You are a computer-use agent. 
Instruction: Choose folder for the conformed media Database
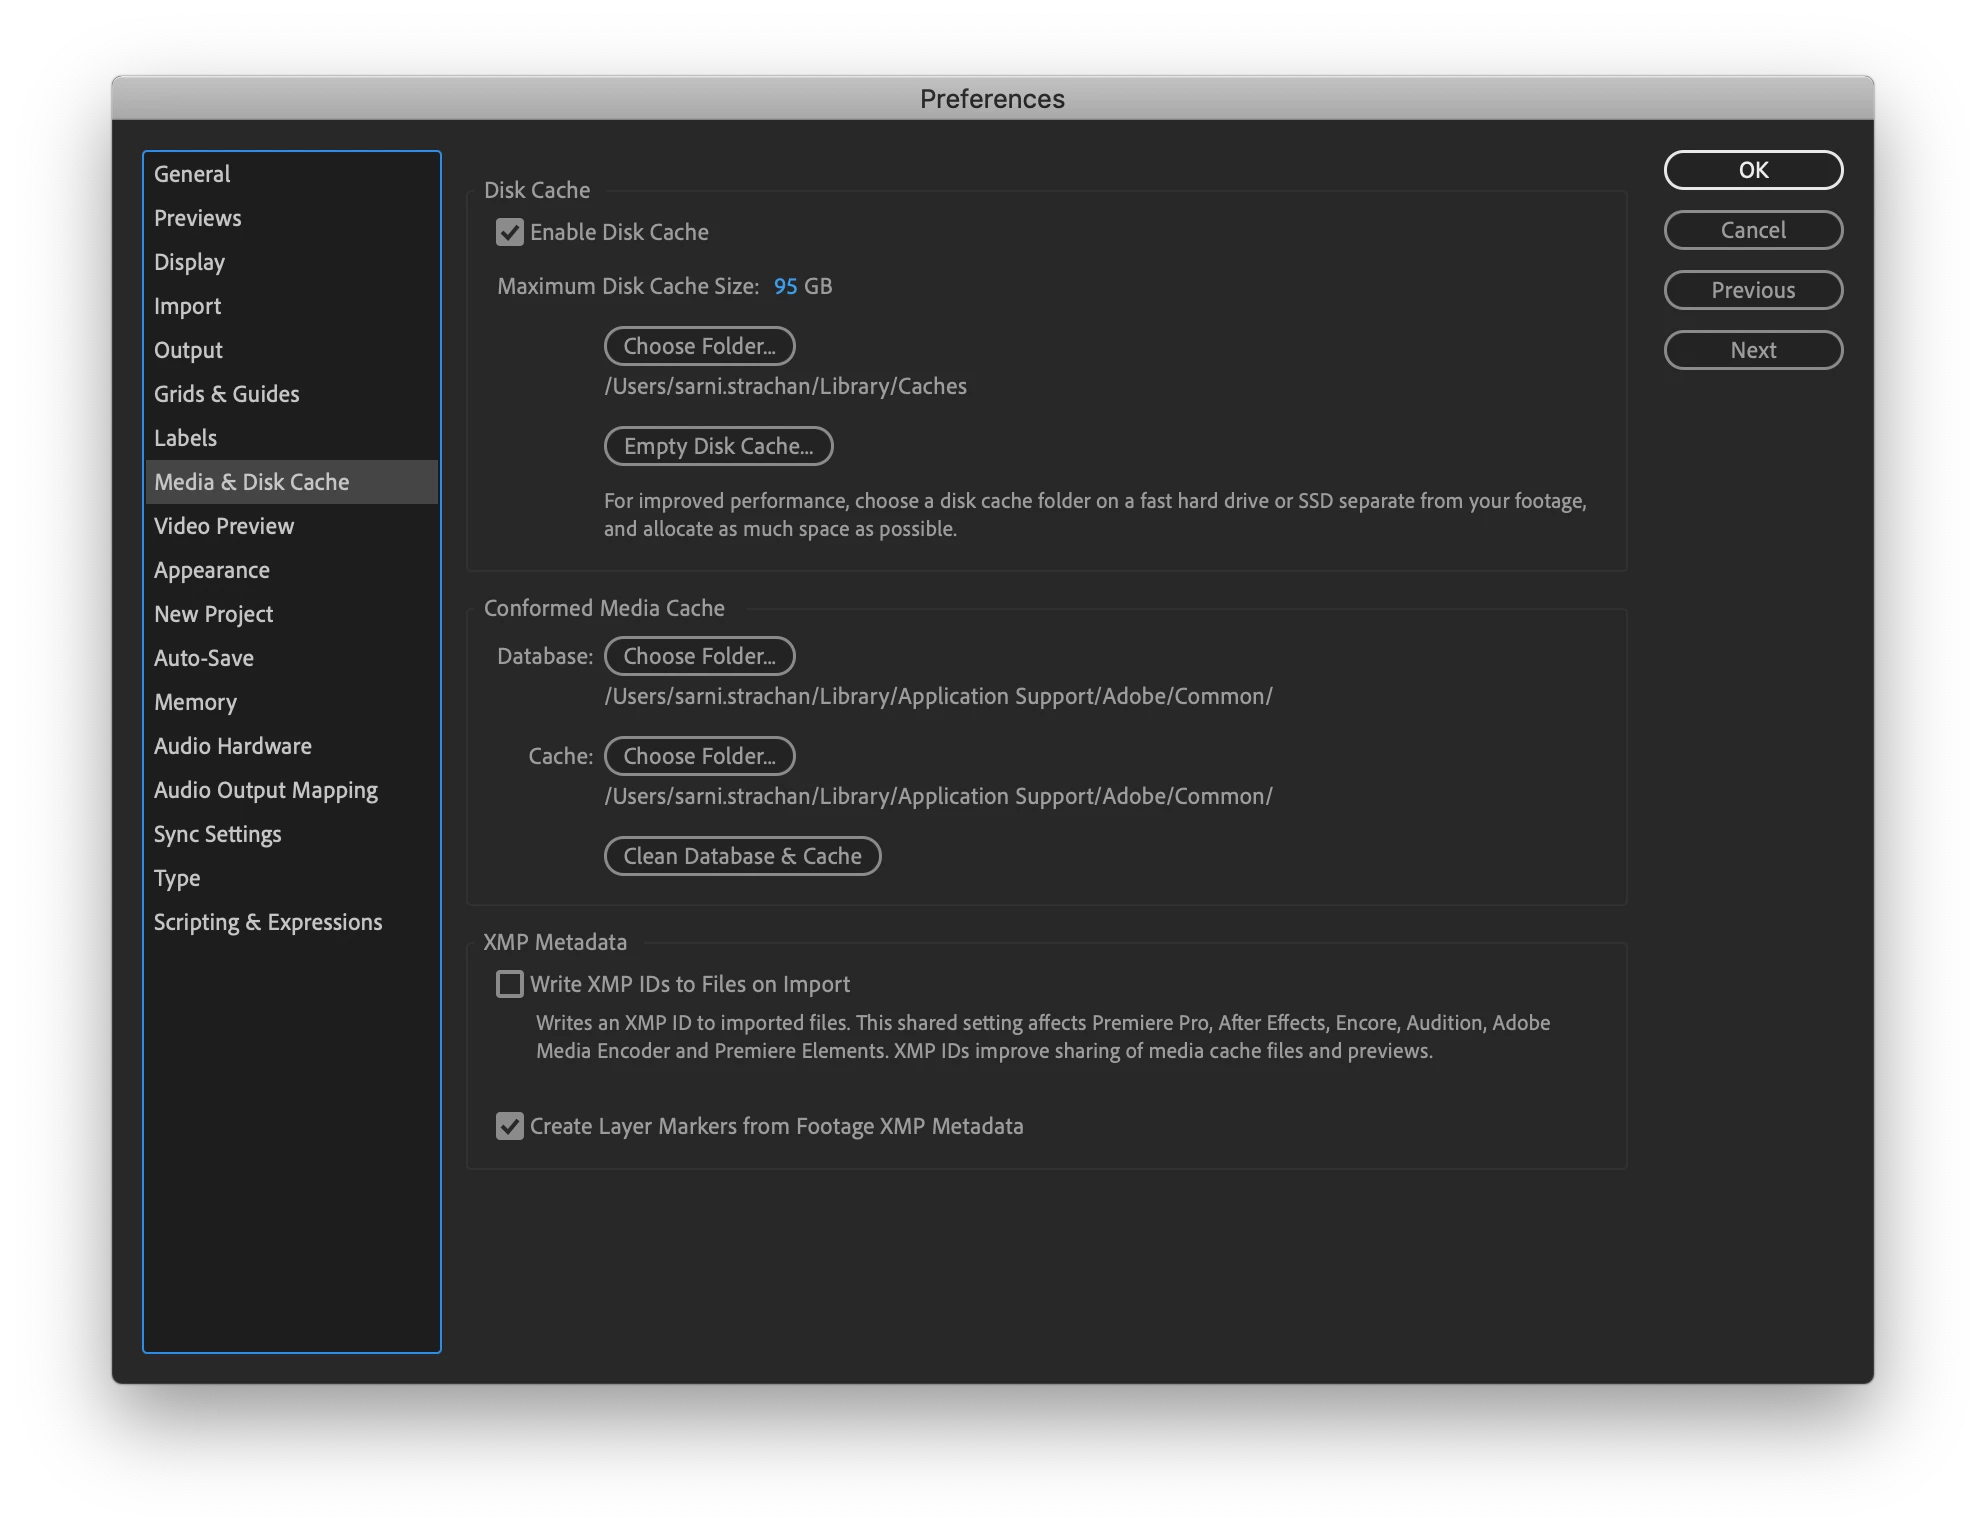point(699,656)
